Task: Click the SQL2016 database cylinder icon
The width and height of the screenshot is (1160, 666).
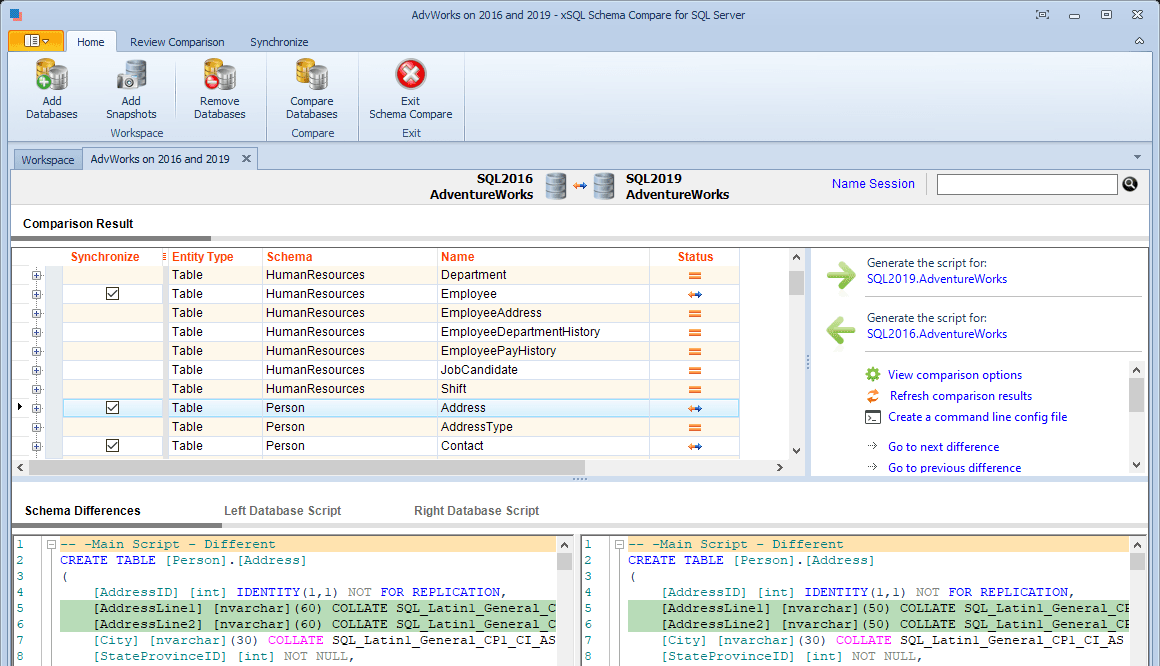Action: pyautogui.click(x=556, y=186)
